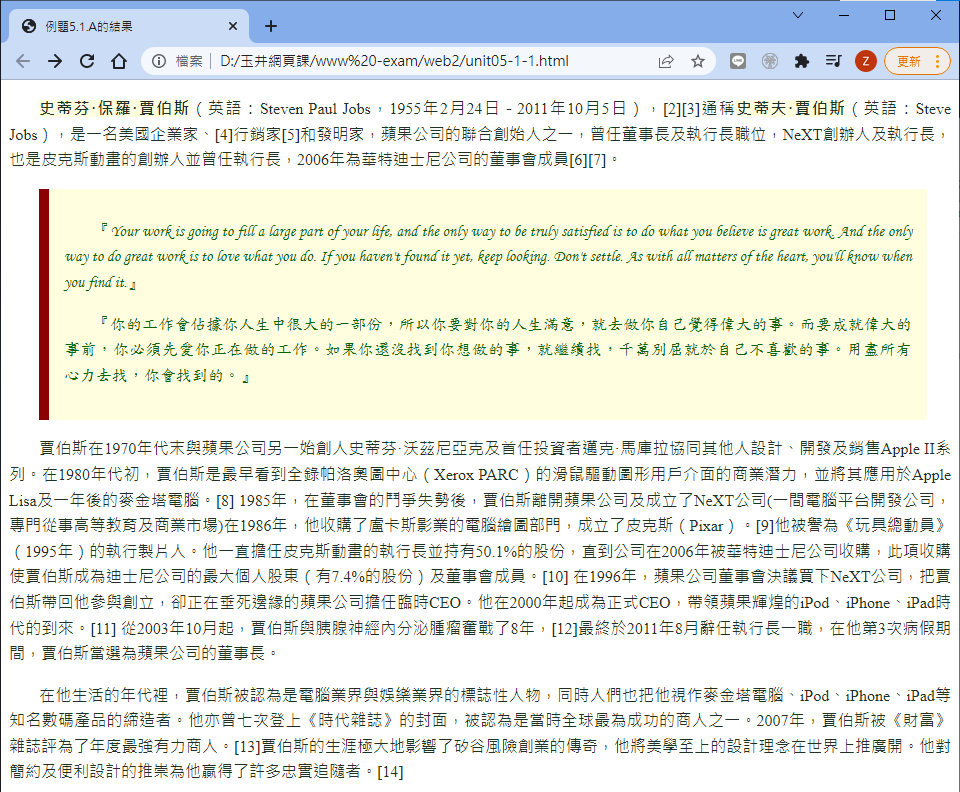Reload the current page
Viewport: 960px width, 792px height.
click(87, 61)
